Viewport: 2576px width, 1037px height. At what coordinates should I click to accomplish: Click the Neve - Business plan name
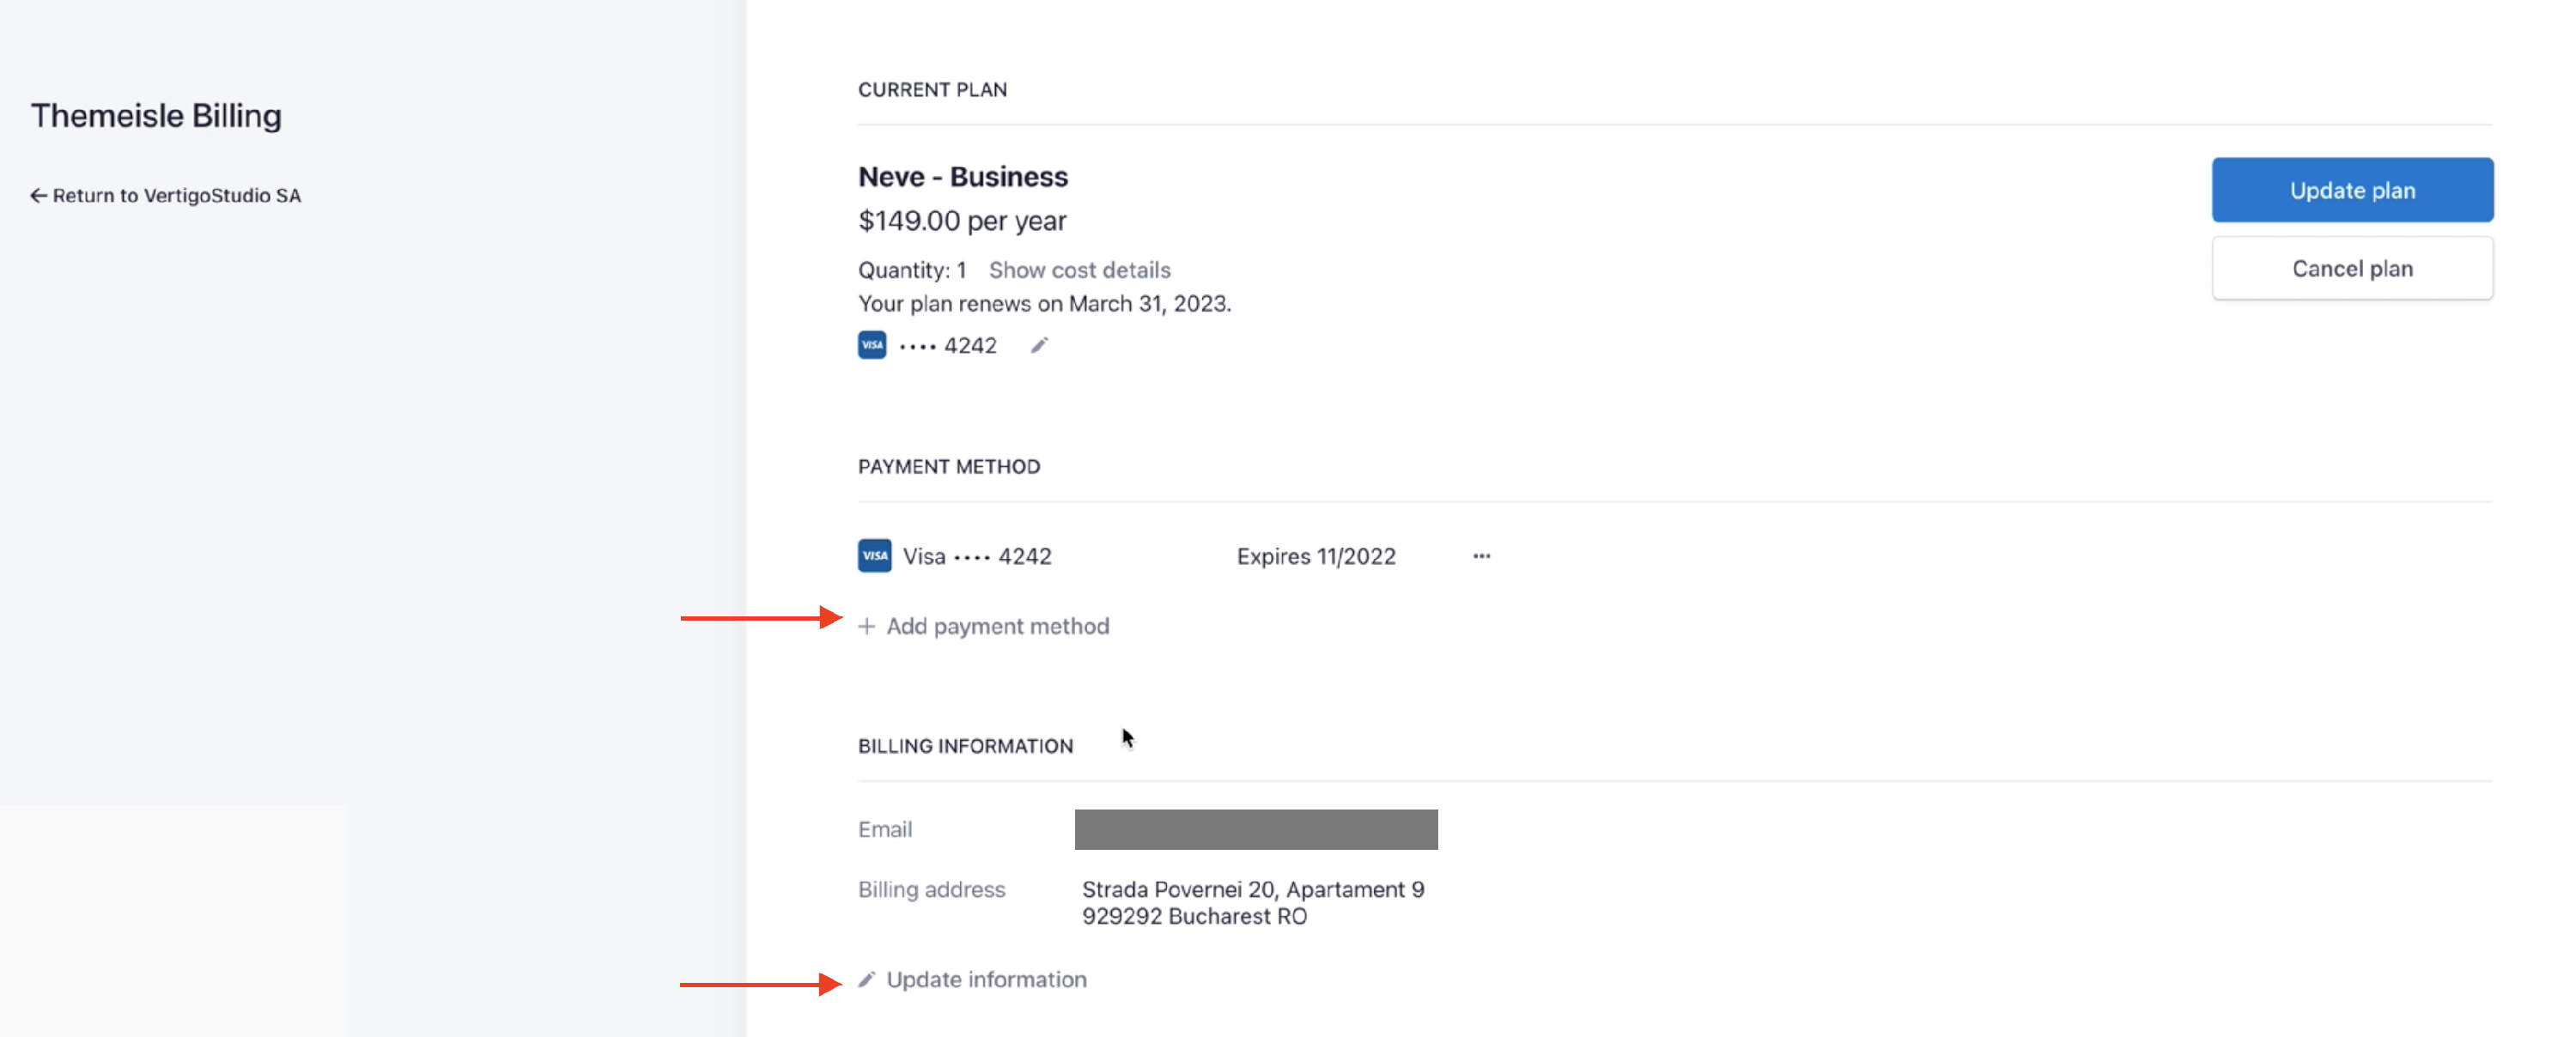point(962,177)
